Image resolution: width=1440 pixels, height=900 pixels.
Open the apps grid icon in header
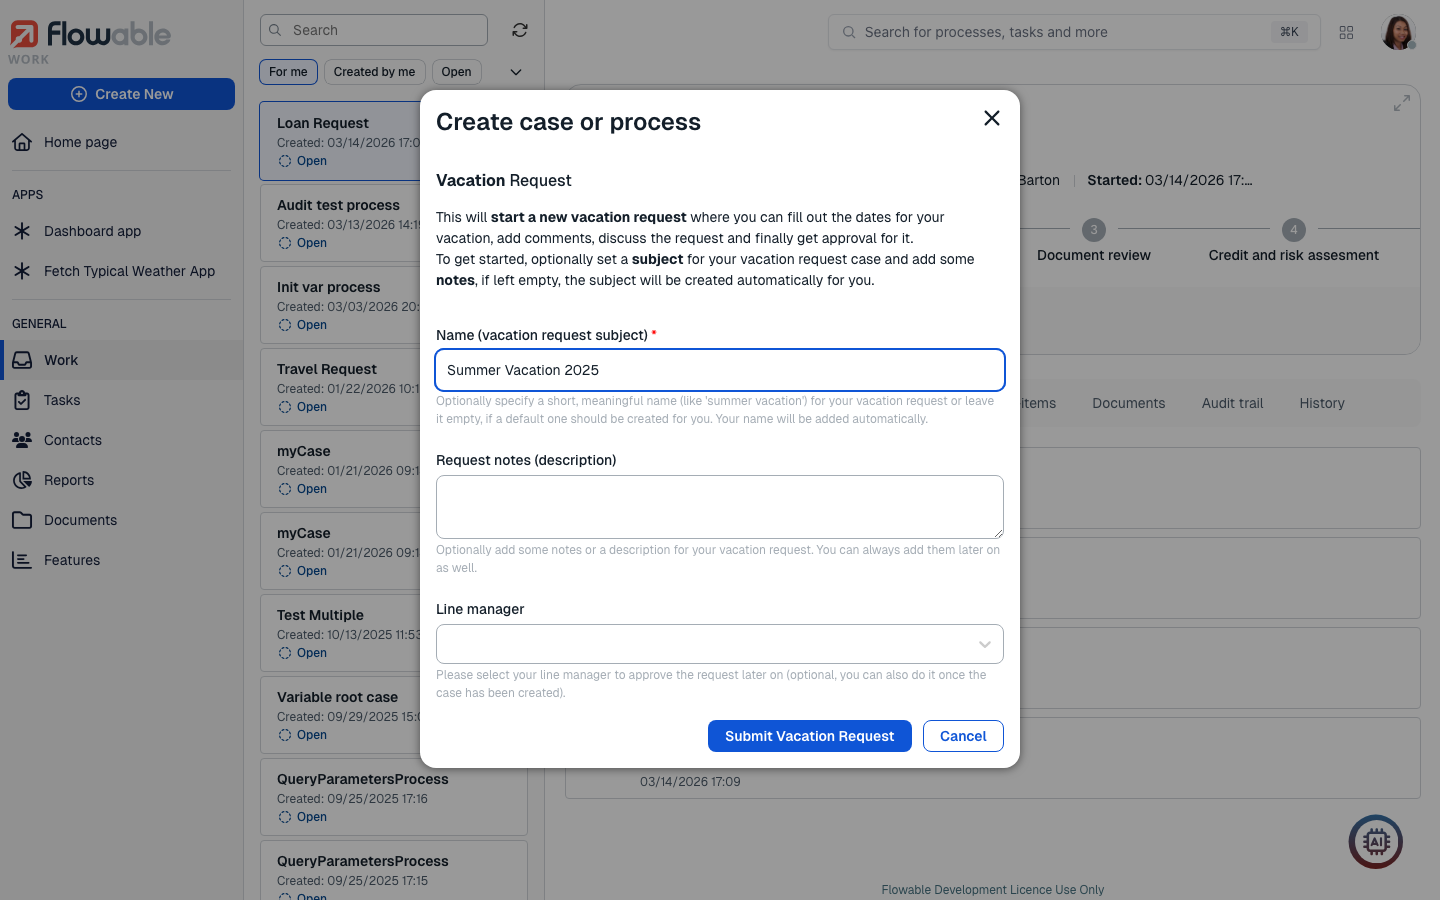click(x=1346, y=32)
